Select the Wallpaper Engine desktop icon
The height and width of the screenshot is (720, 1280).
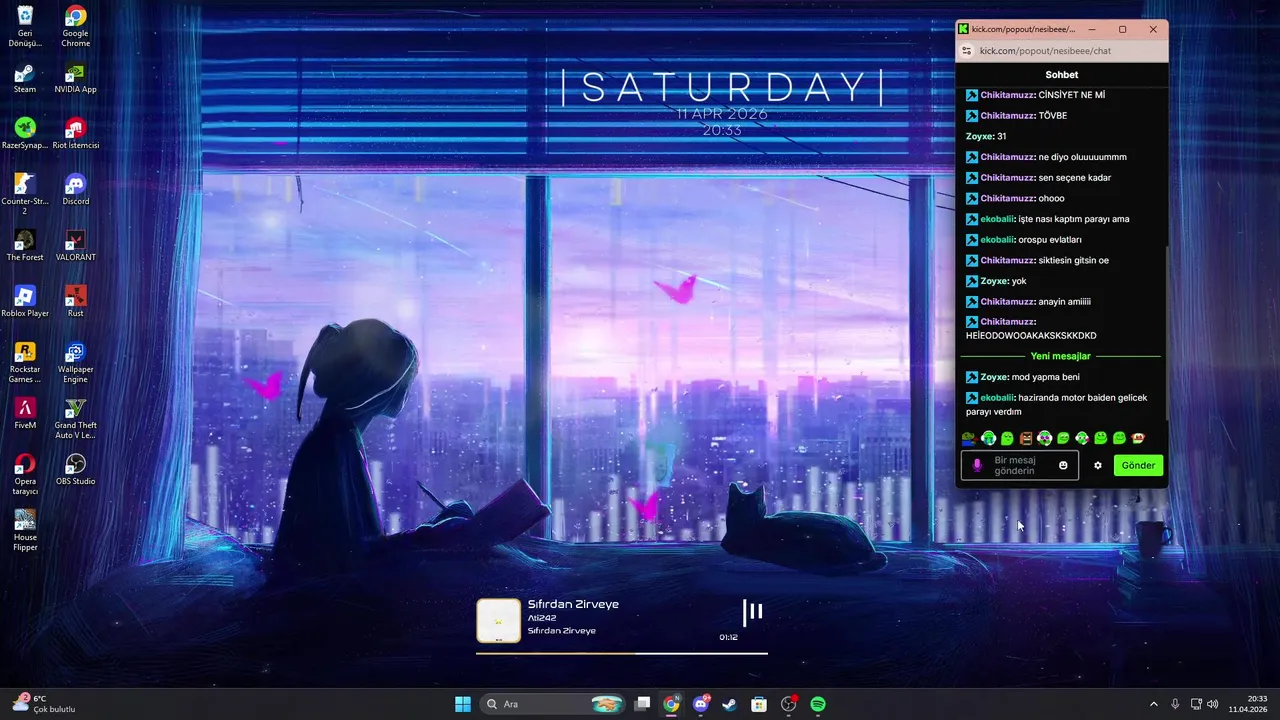75,362
